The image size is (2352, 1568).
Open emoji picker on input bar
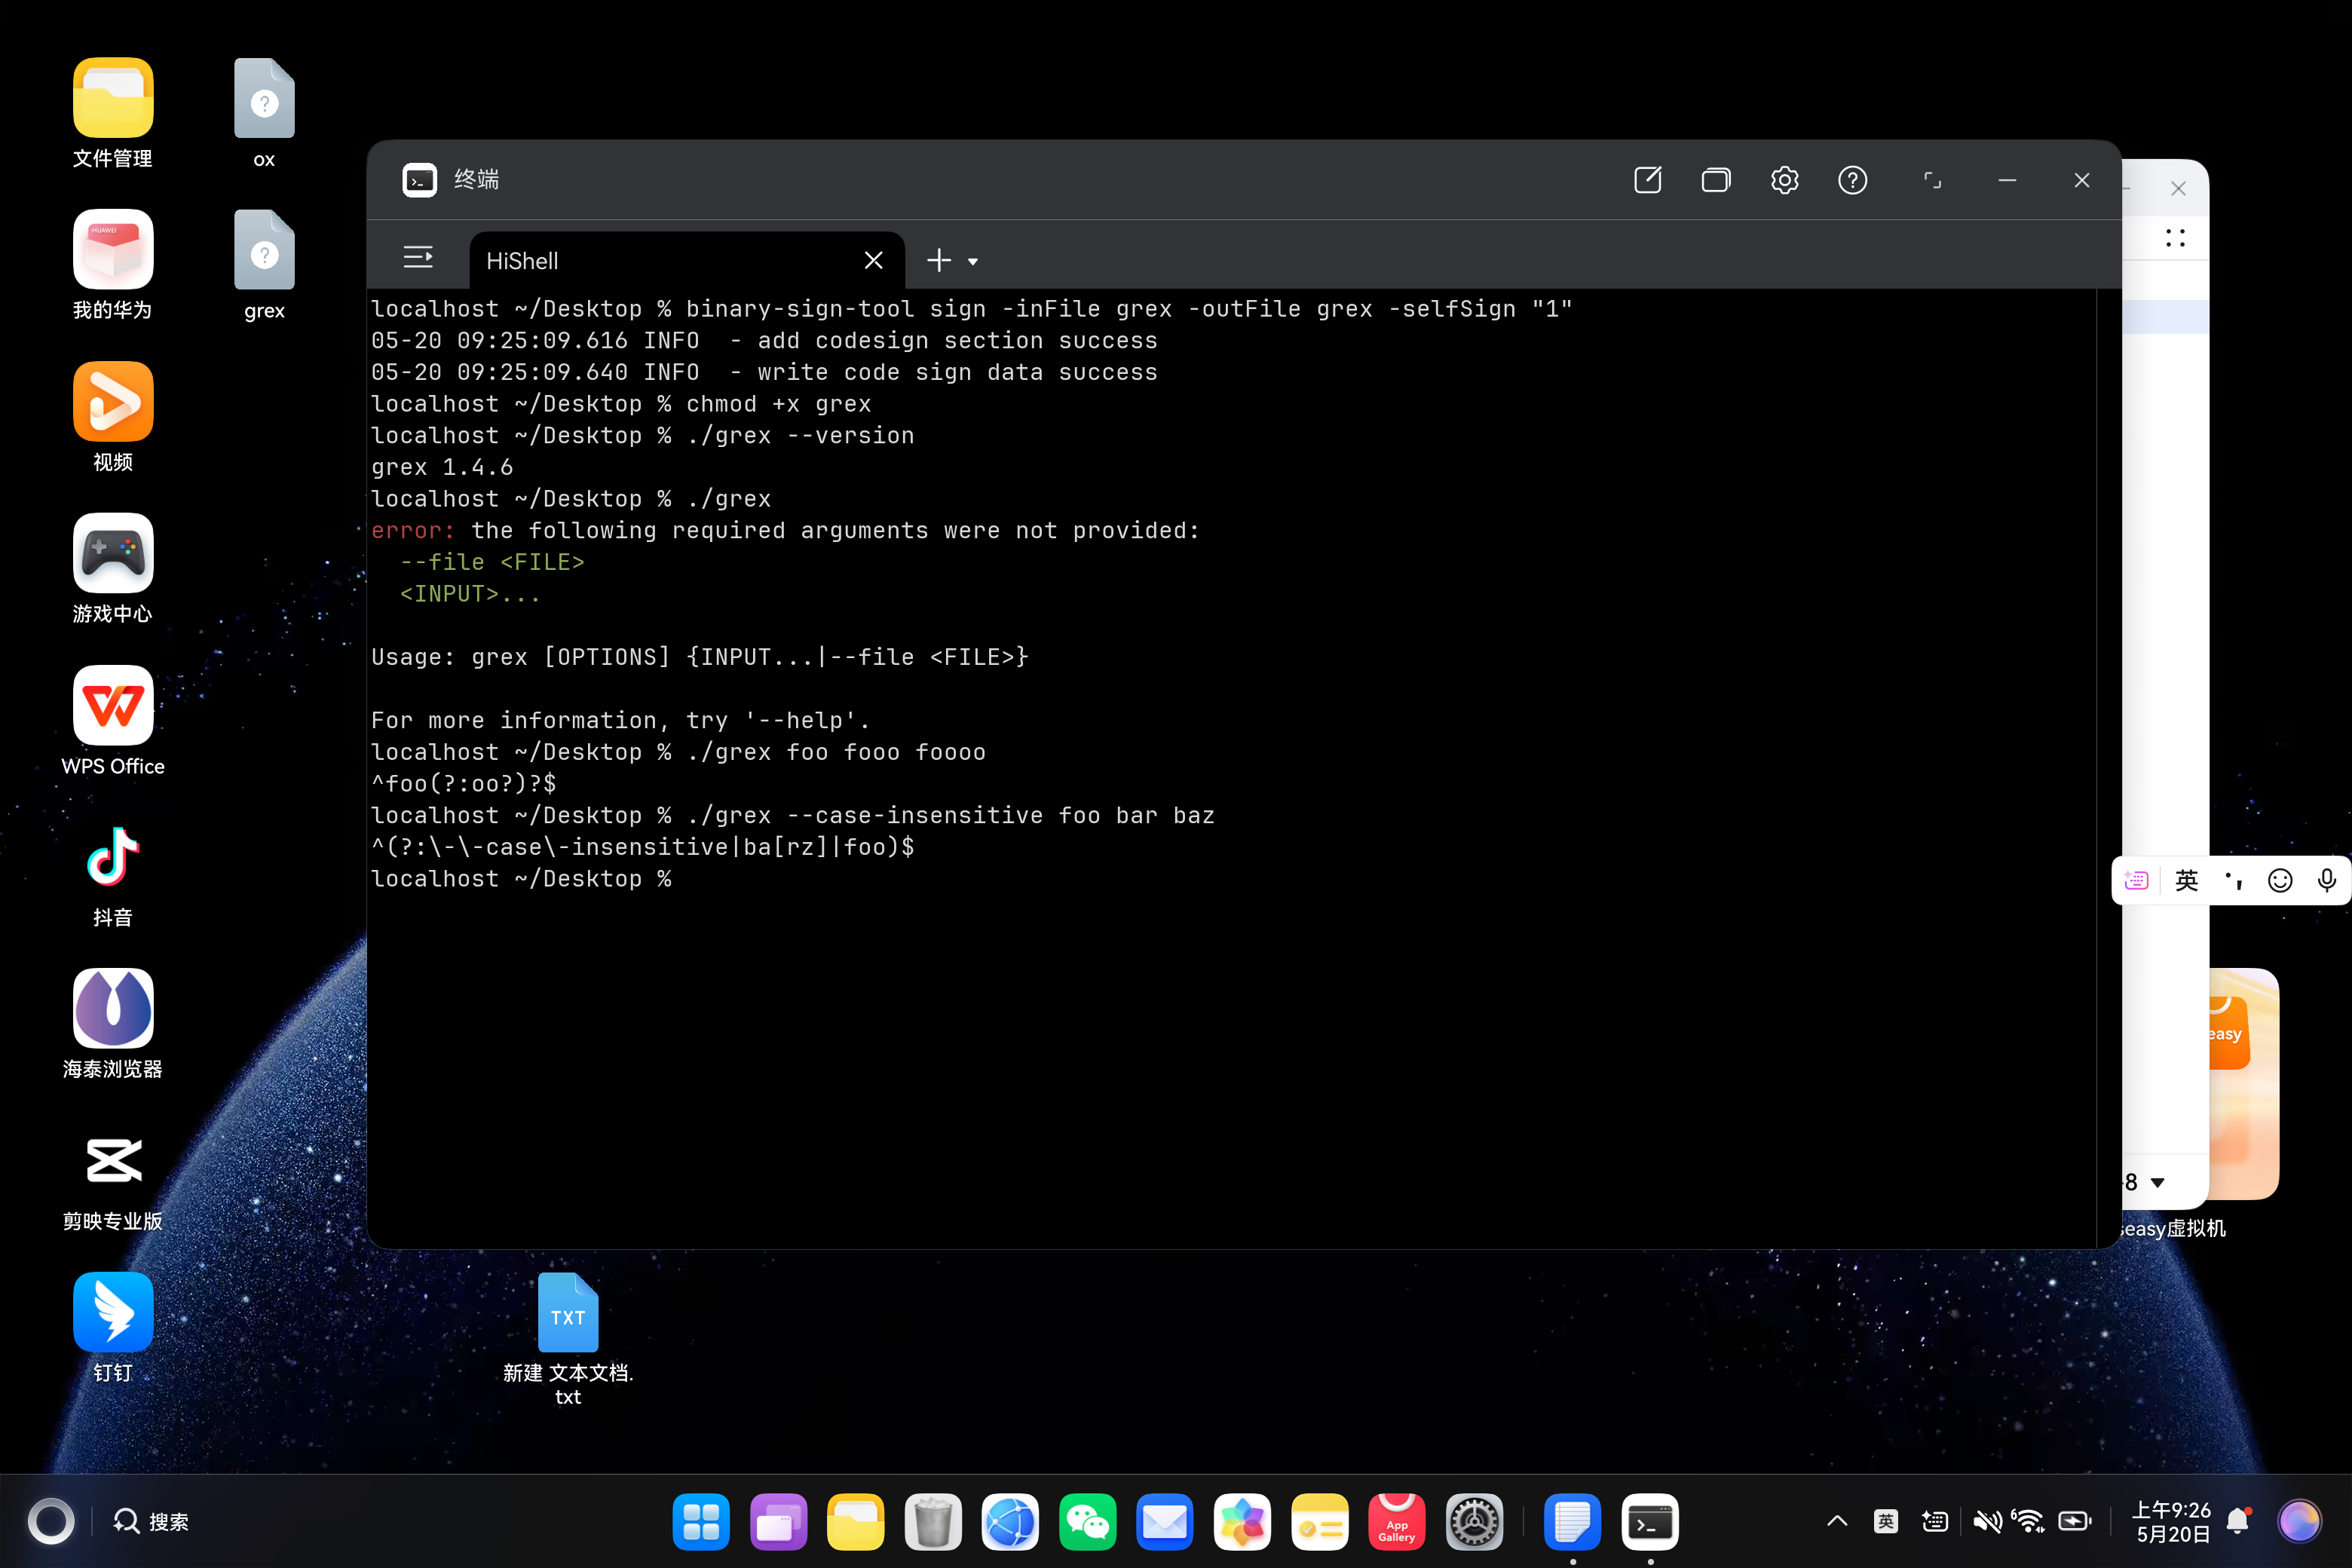[x=2280, y=880]
